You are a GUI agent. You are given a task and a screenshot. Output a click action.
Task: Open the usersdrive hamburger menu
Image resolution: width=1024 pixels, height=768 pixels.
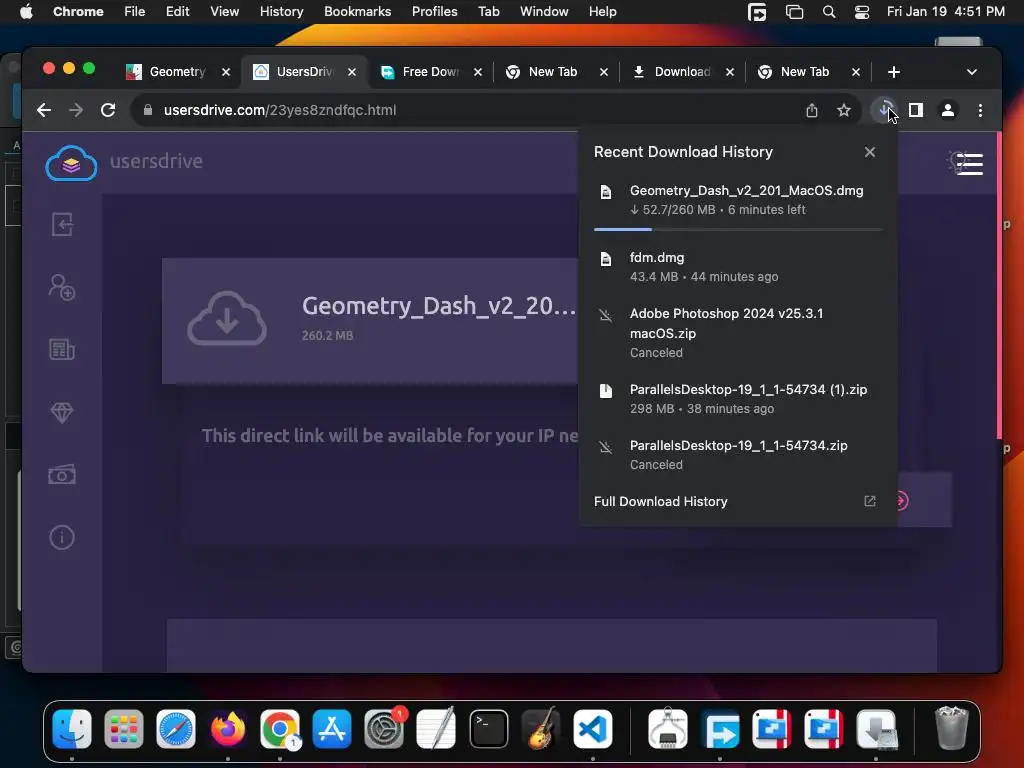tap(970, 164)
